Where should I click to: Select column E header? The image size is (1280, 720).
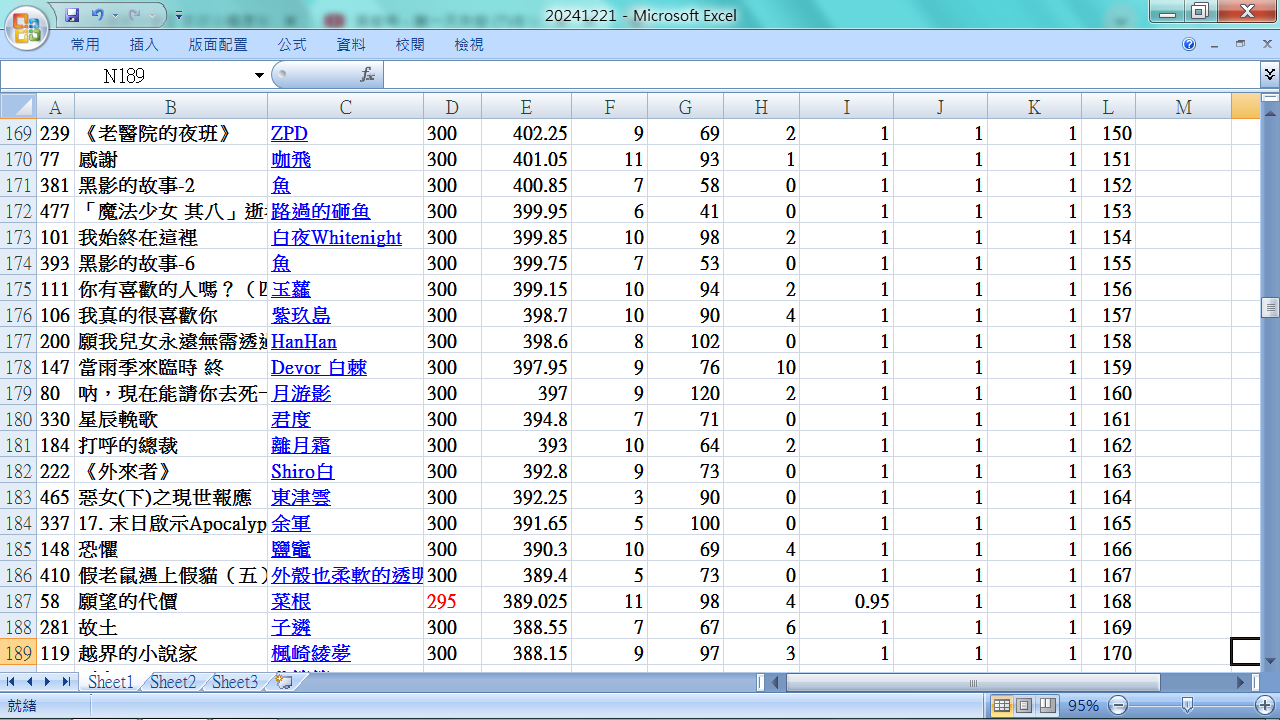526,107
